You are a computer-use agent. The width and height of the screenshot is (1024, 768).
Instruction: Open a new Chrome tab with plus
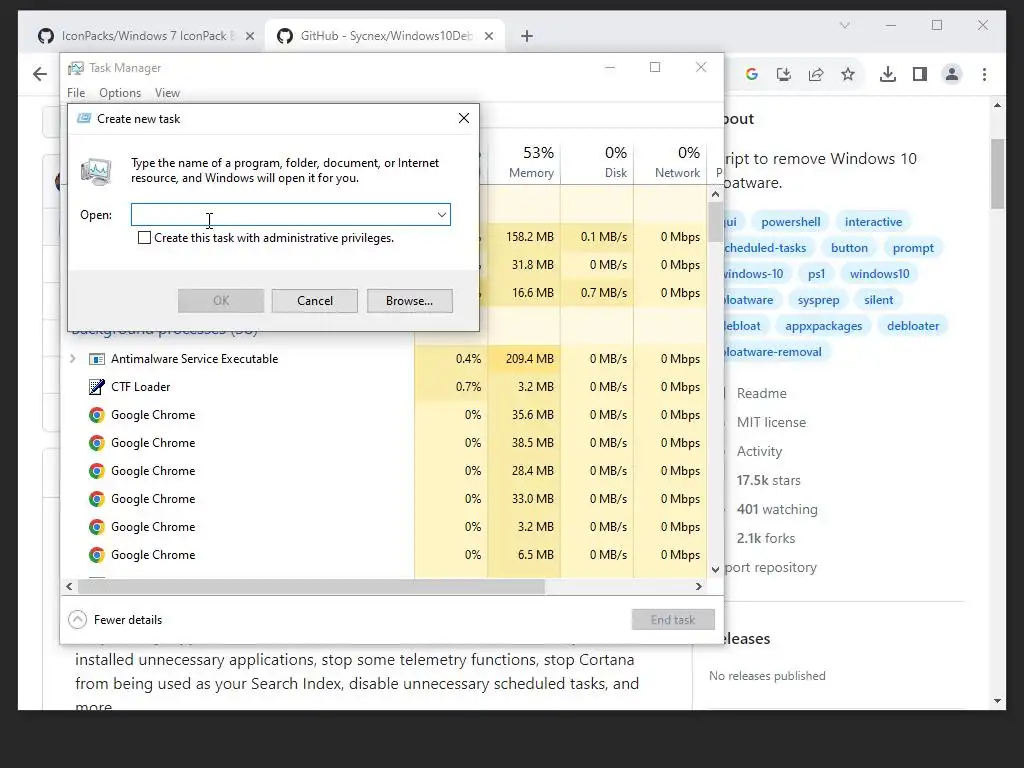[x=527, y=36]
